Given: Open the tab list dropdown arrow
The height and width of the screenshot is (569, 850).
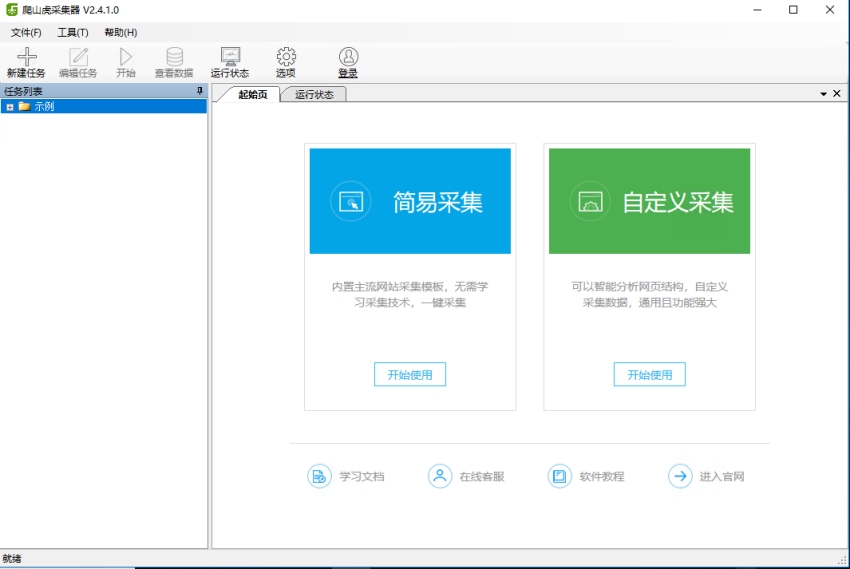Looking at the screenshot, I should coord(823,94).
